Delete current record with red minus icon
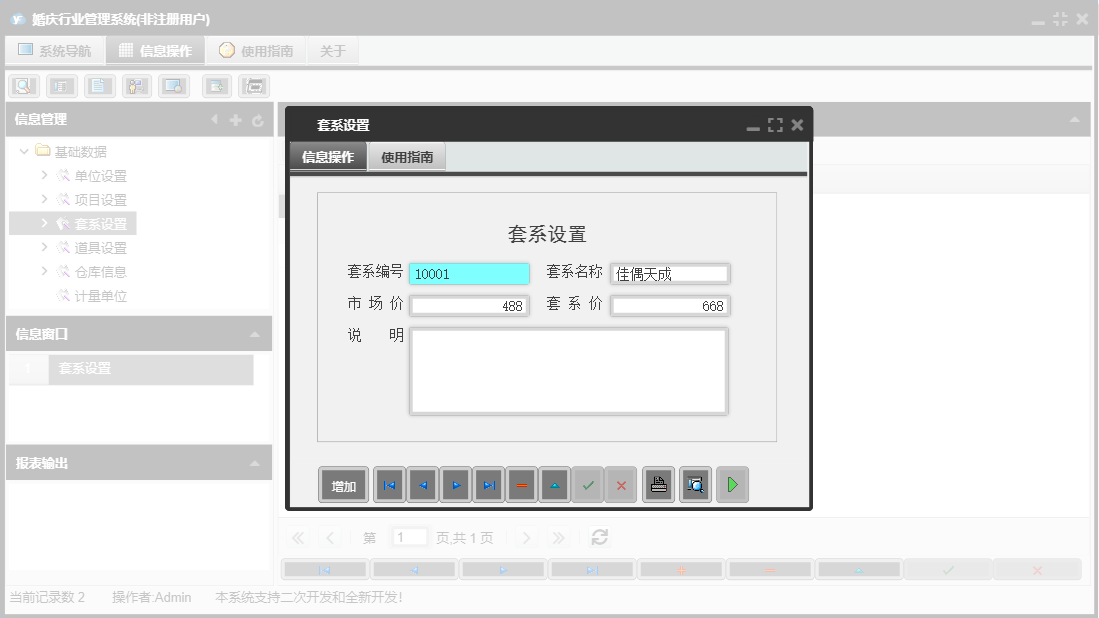 point(521,484)
